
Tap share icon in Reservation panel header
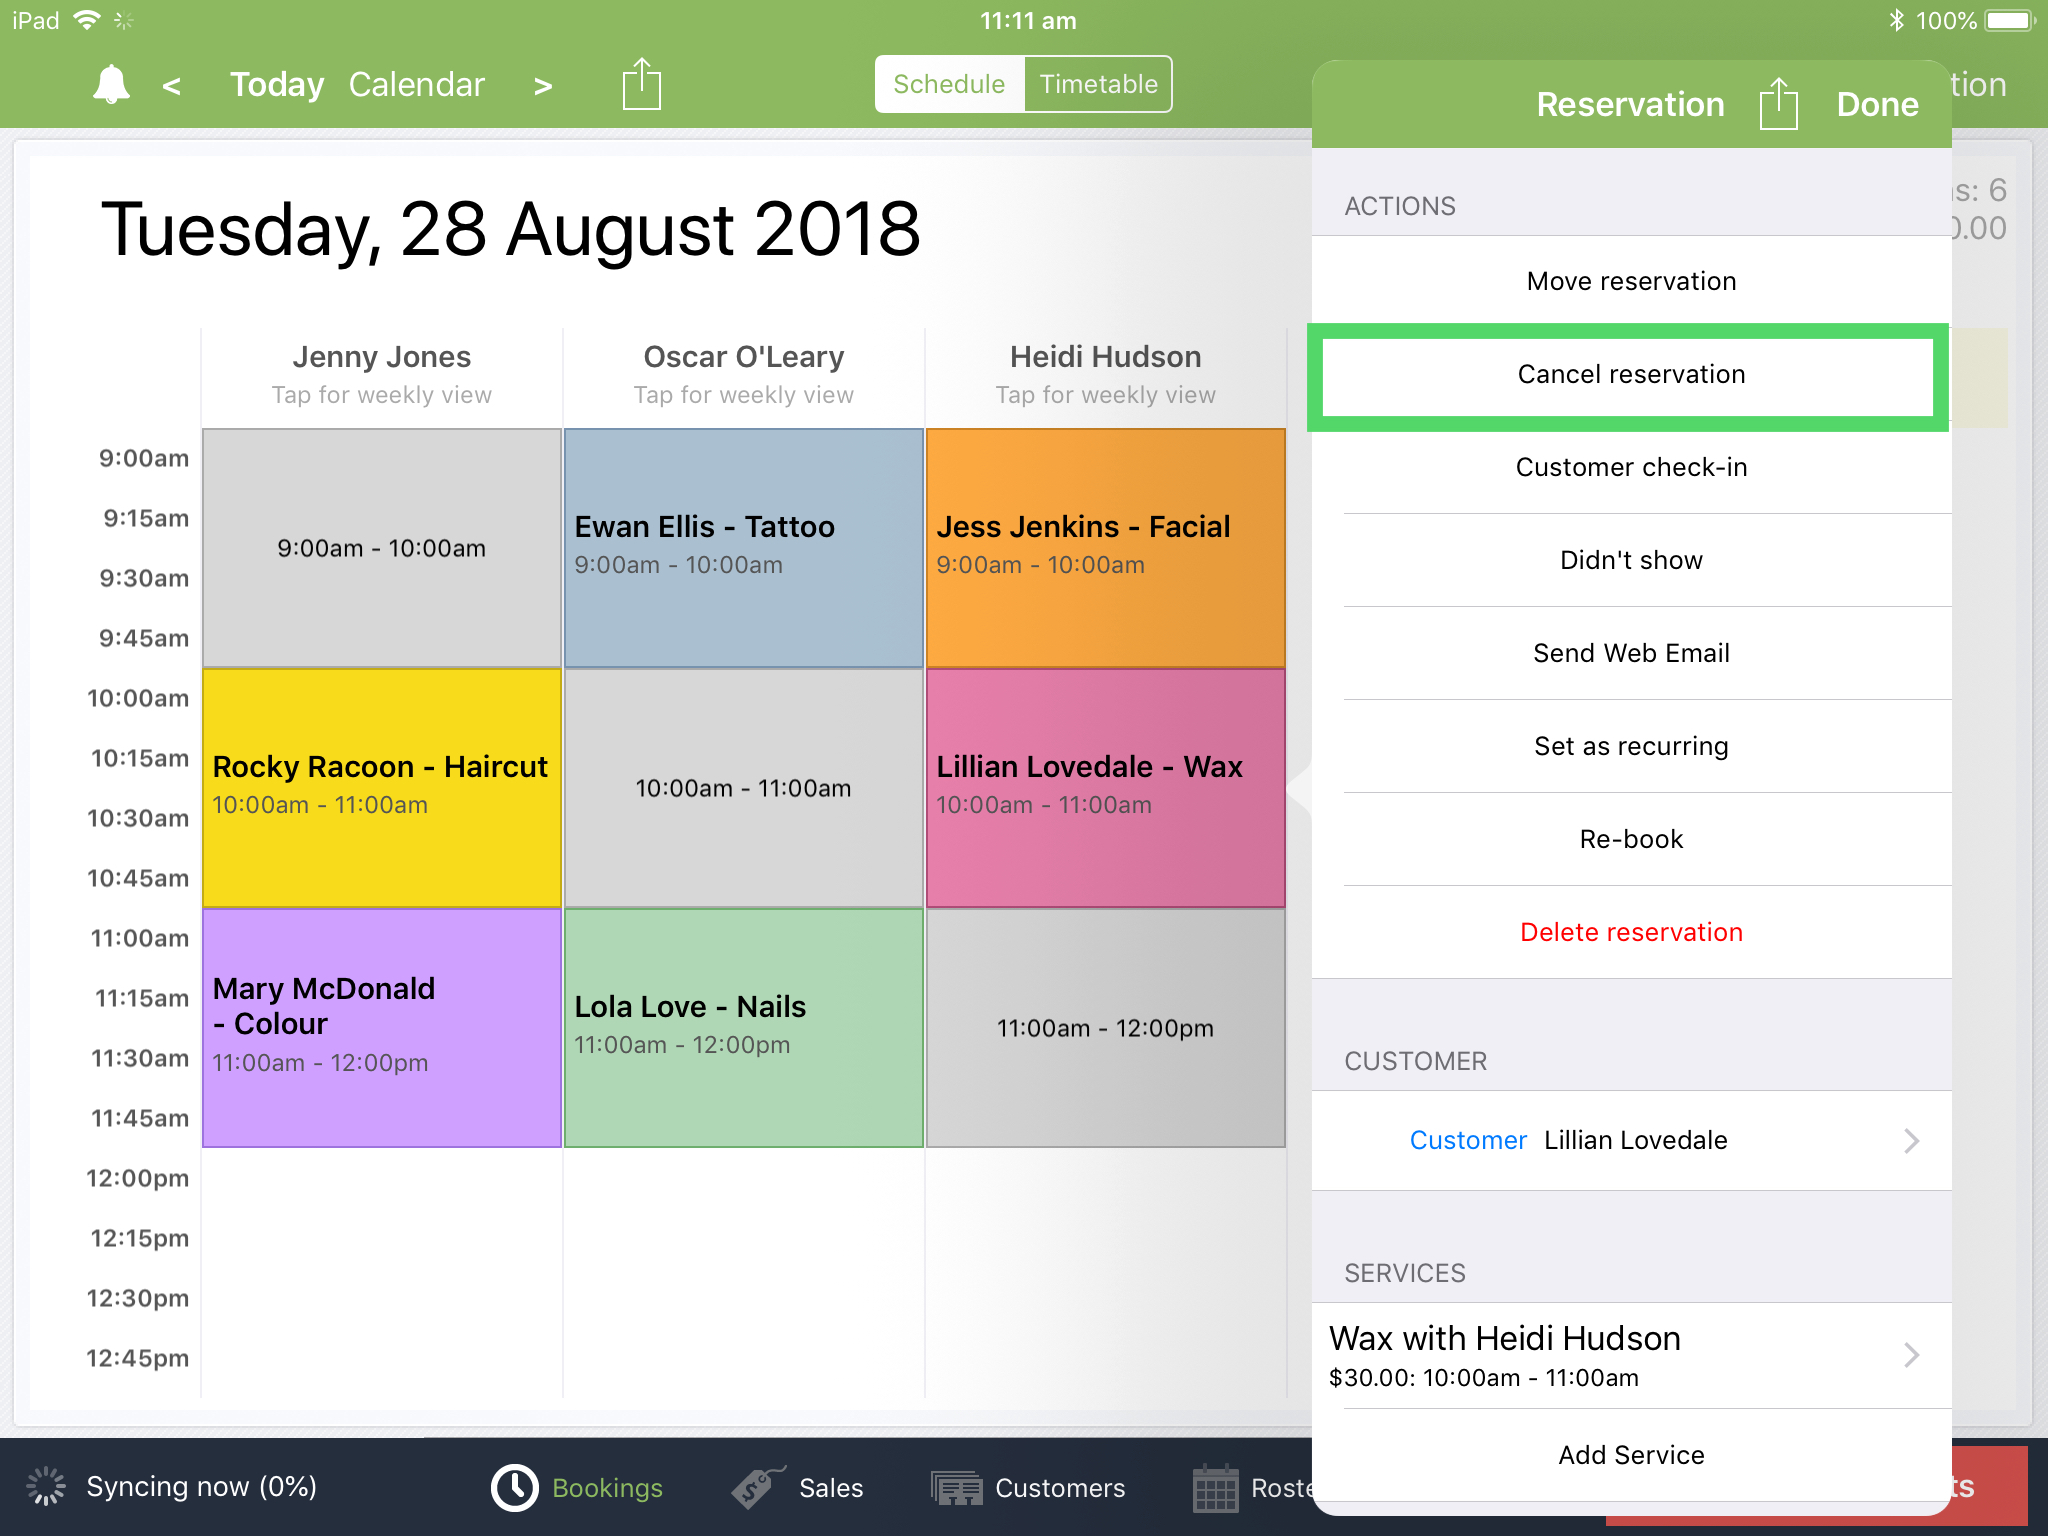[x=1778, y=103]
